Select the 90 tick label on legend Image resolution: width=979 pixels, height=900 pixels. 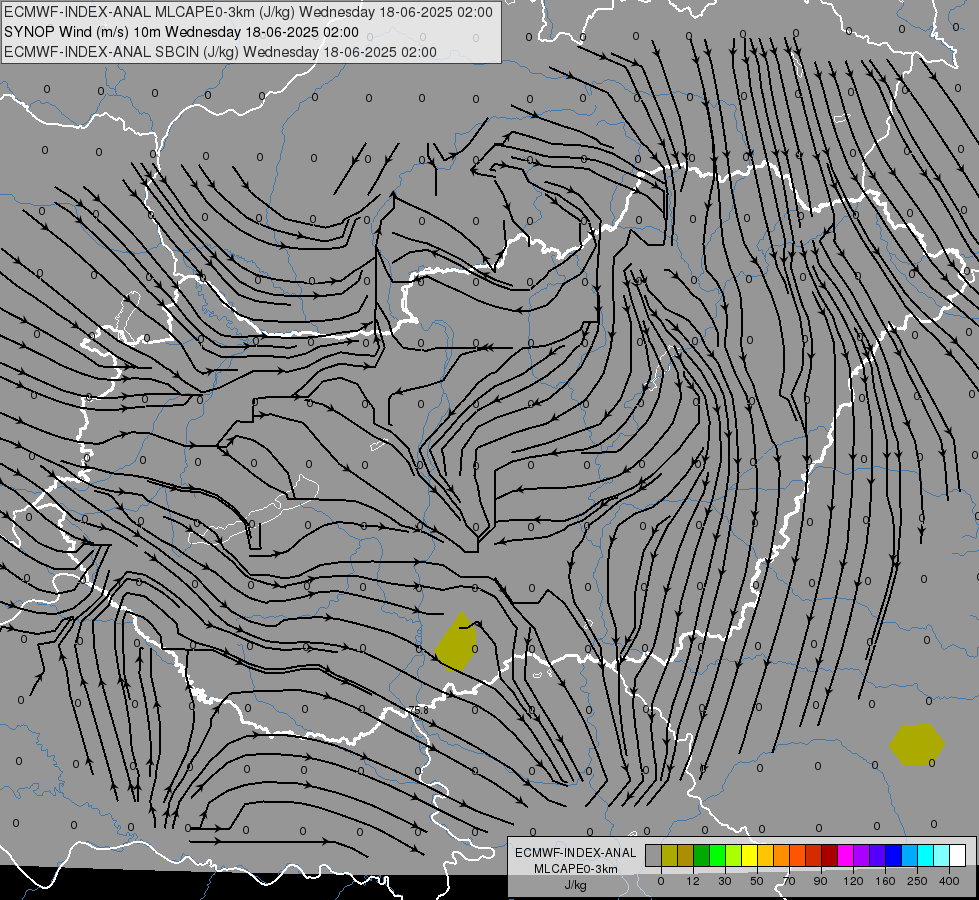pyautogui.click(x=820, y=881)
